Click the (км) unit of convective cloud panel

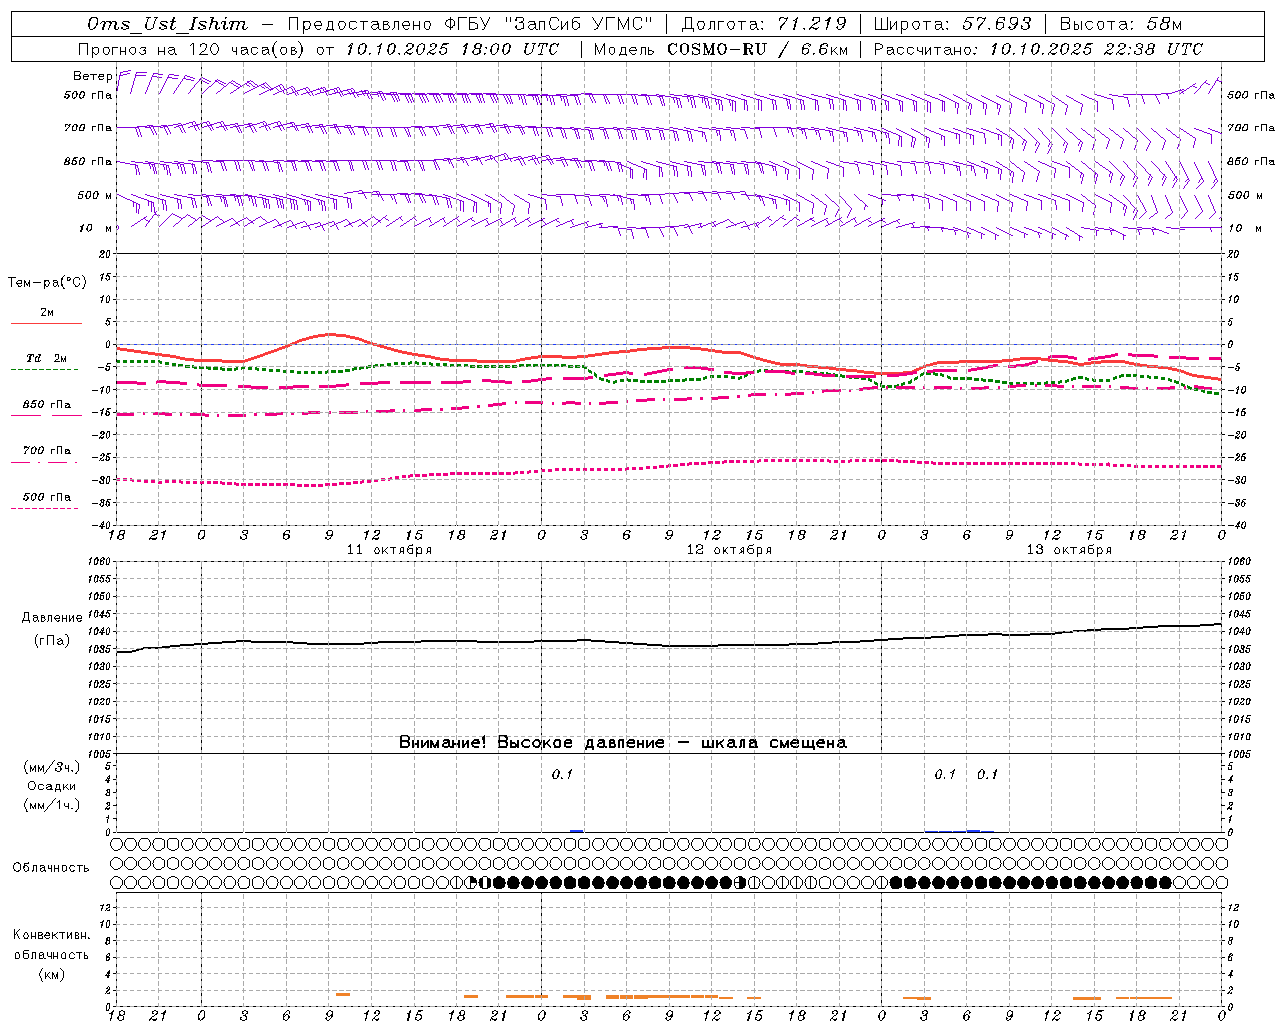coord(51,974)
